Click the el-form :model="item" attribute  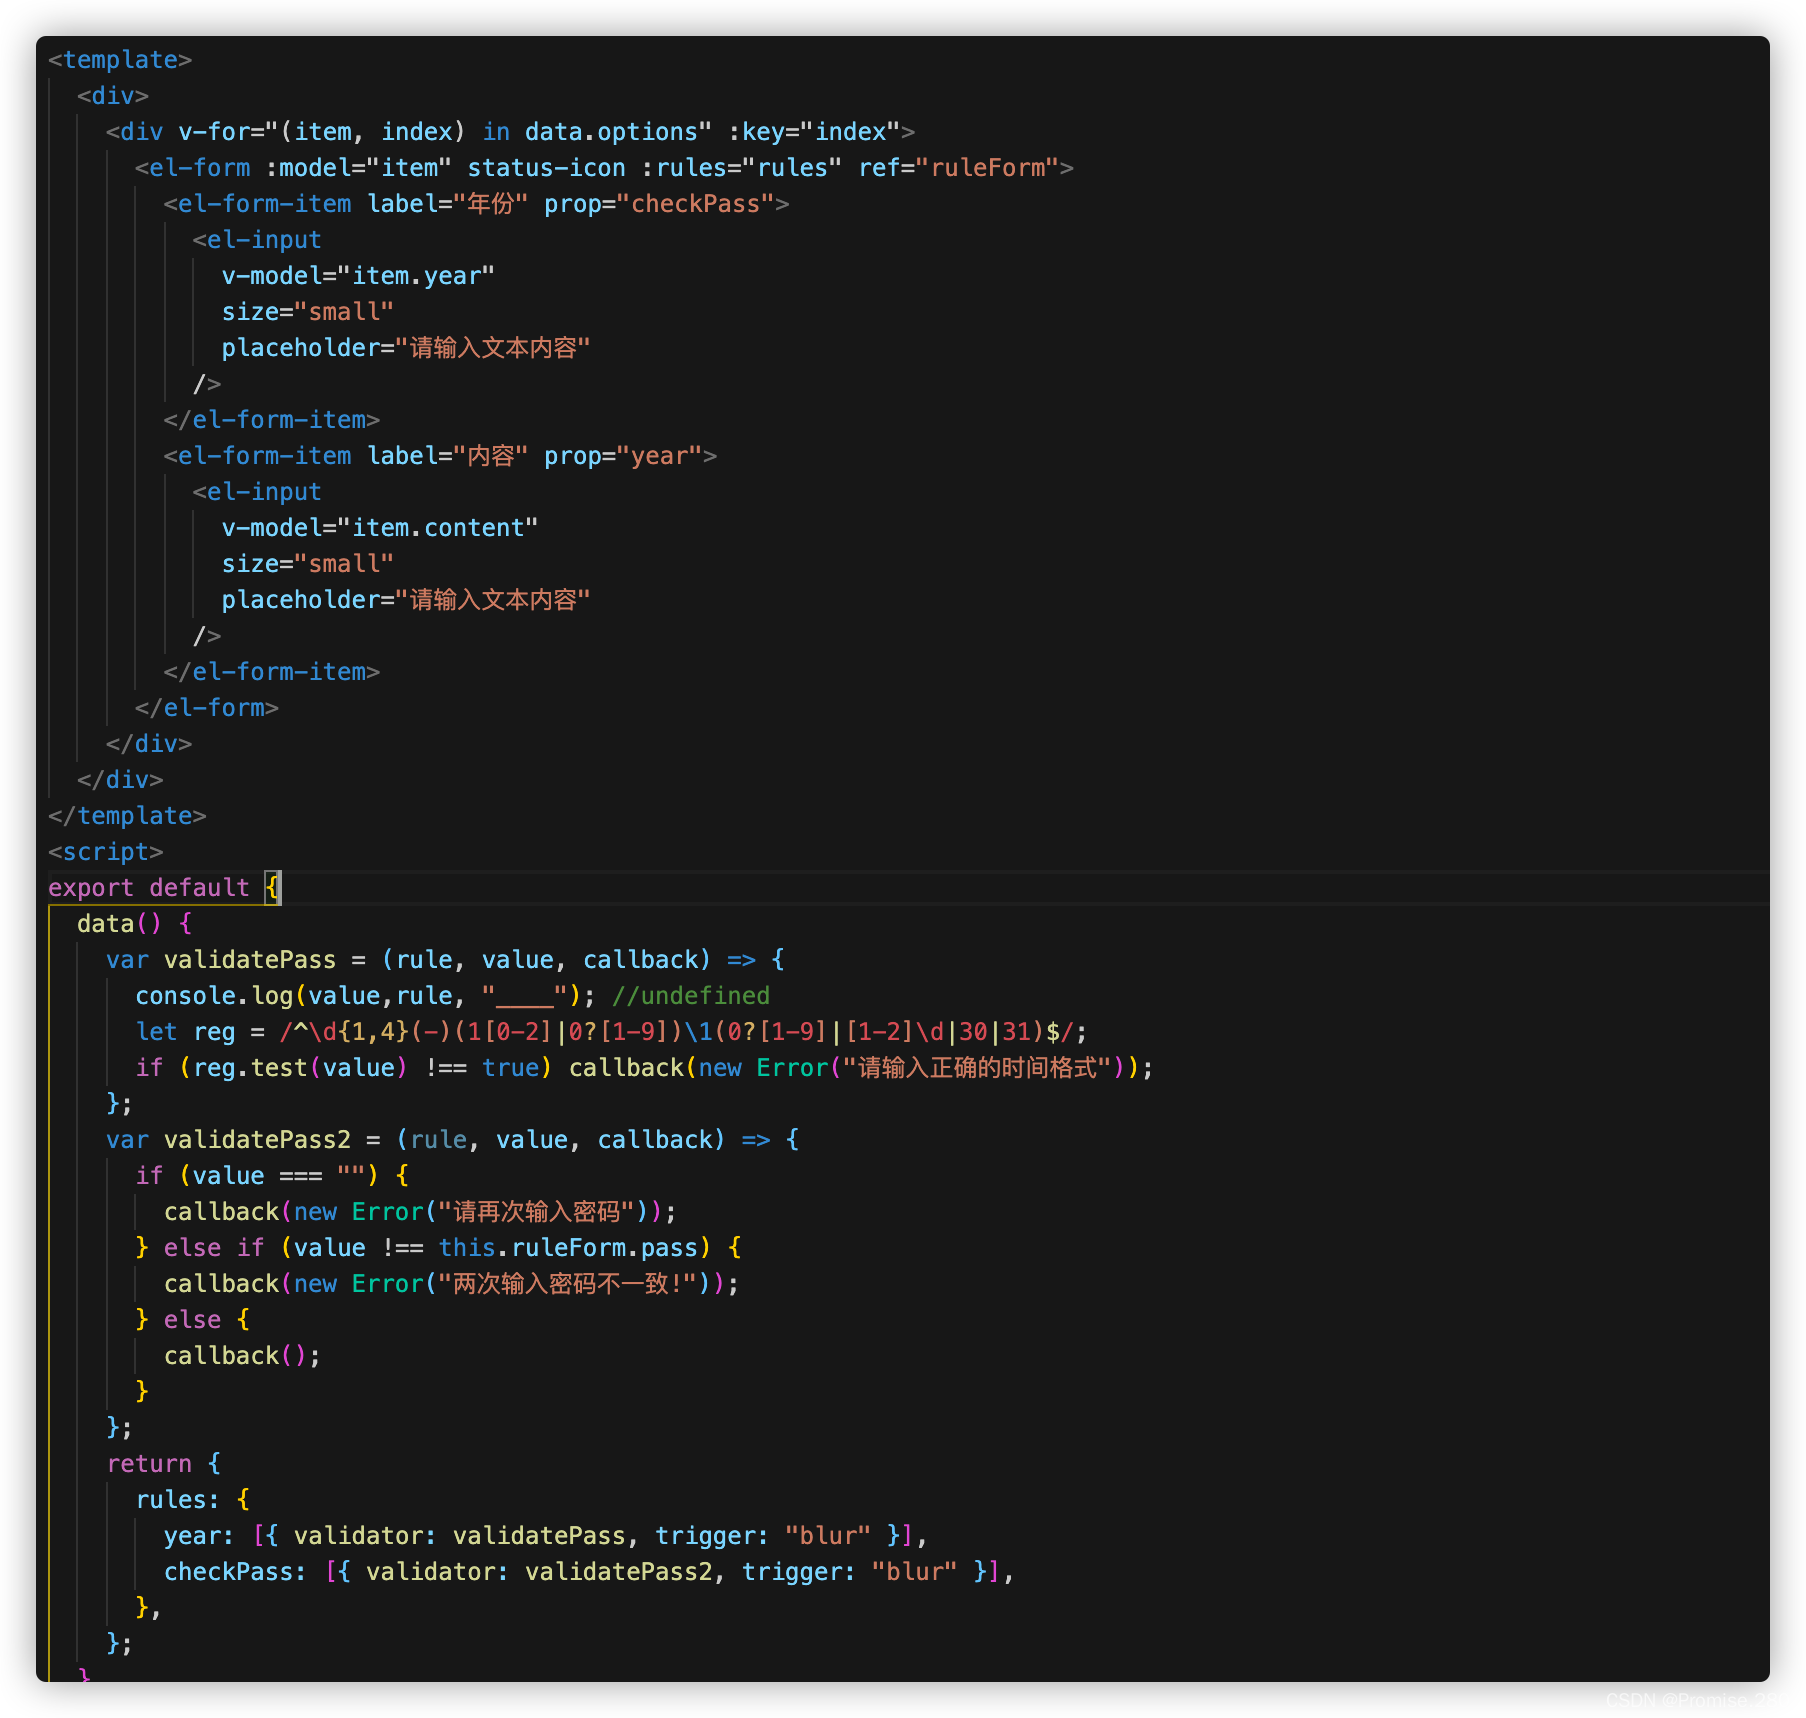point(353,167)
